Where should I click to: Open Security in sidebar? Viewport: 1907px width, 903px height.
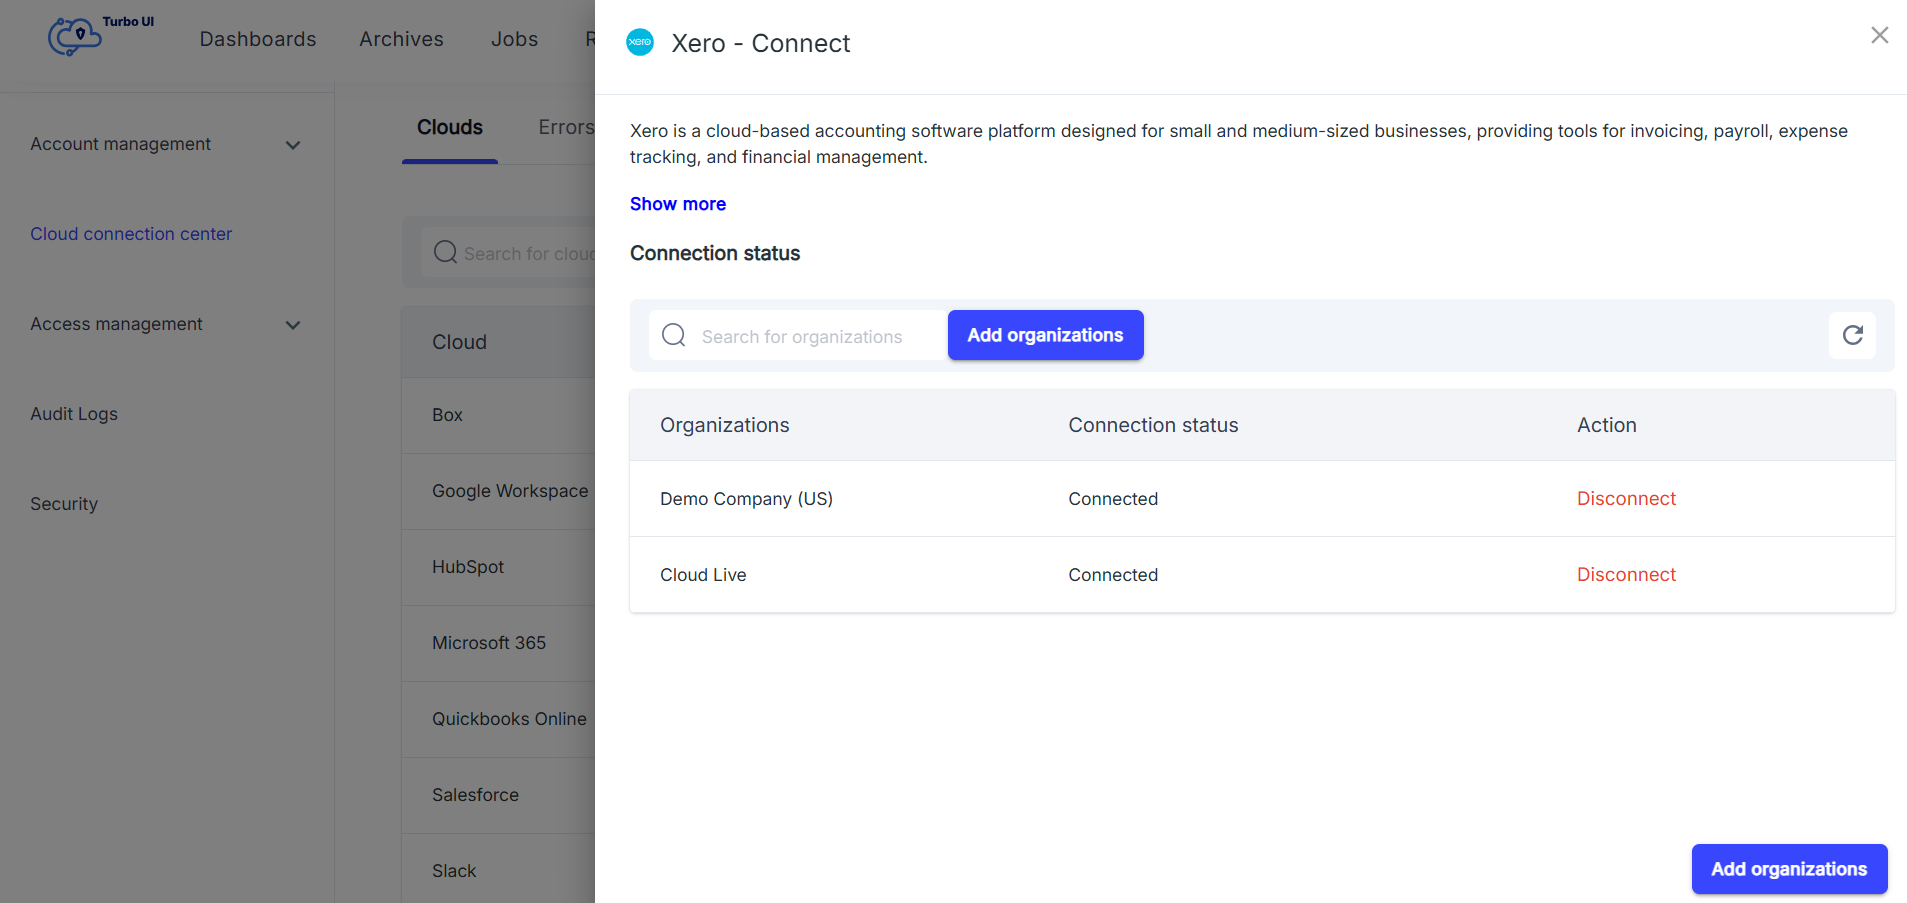pos(64,504)
